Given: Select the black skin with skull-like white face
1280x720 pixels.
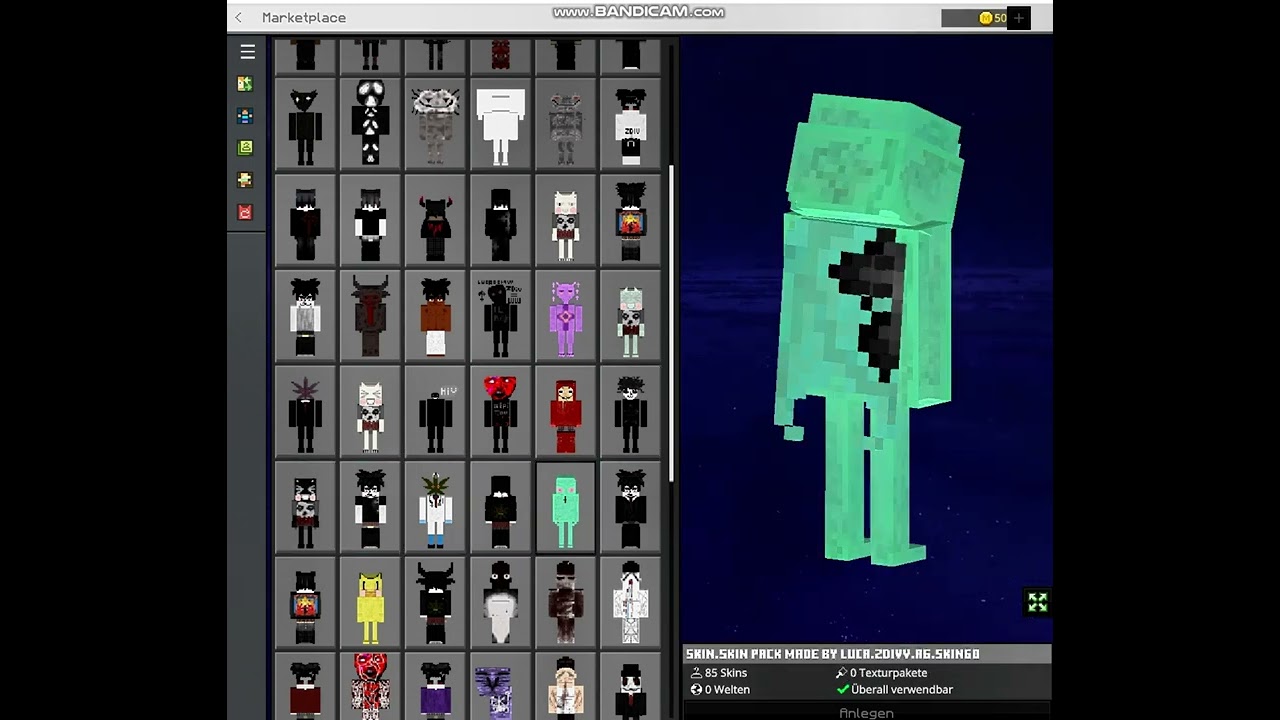Looking at the screenshot, I should coord(370,124).
